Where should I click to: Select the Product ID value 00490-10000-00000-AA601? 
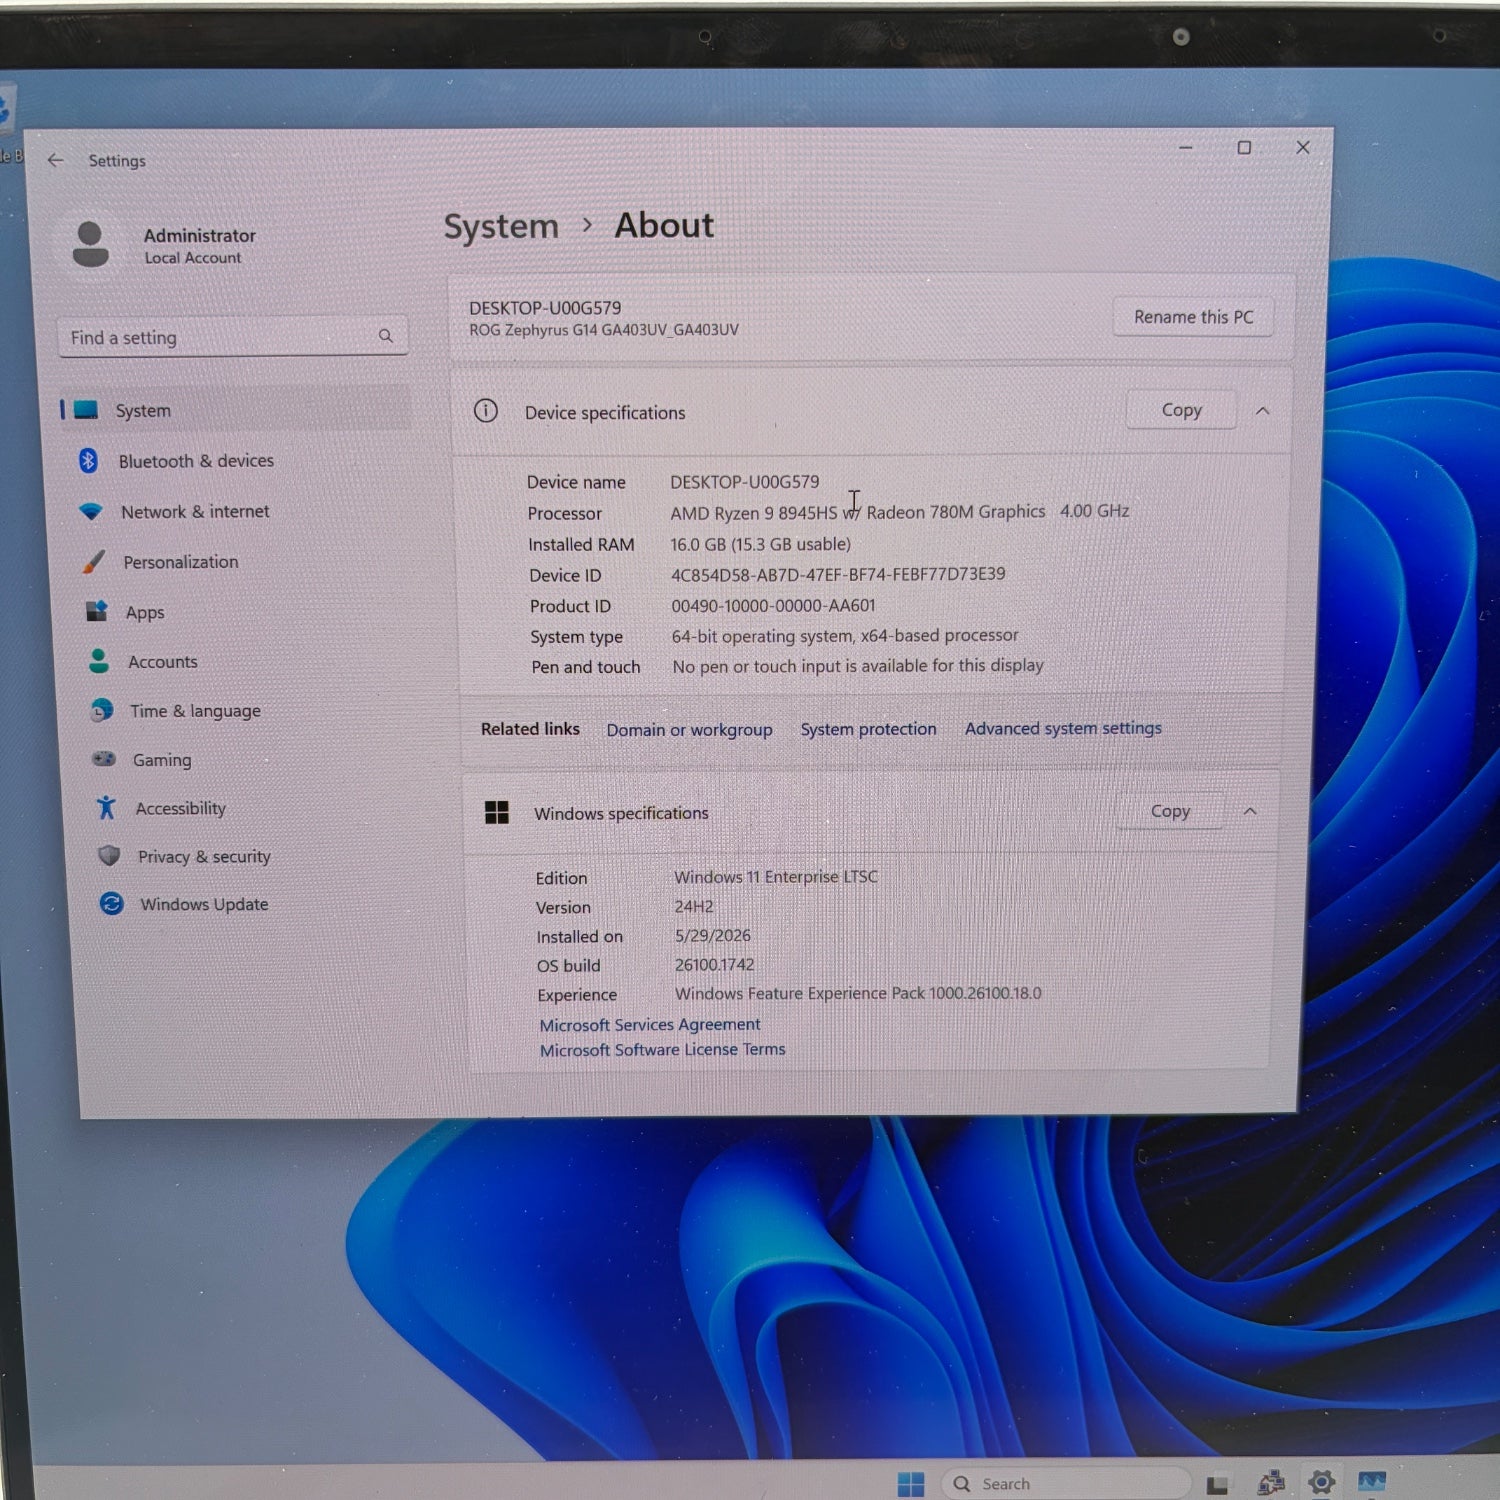pos(773,605)
